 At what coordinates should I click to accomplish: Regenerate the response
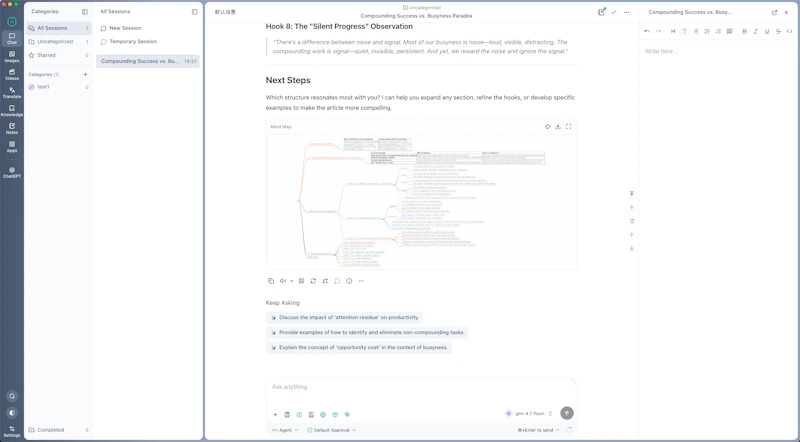(x=313, y=281)
